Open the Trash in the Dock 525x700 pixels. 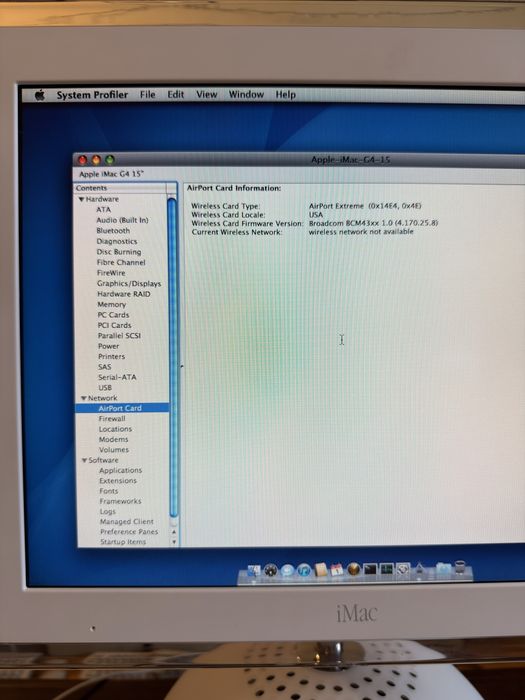460,568
